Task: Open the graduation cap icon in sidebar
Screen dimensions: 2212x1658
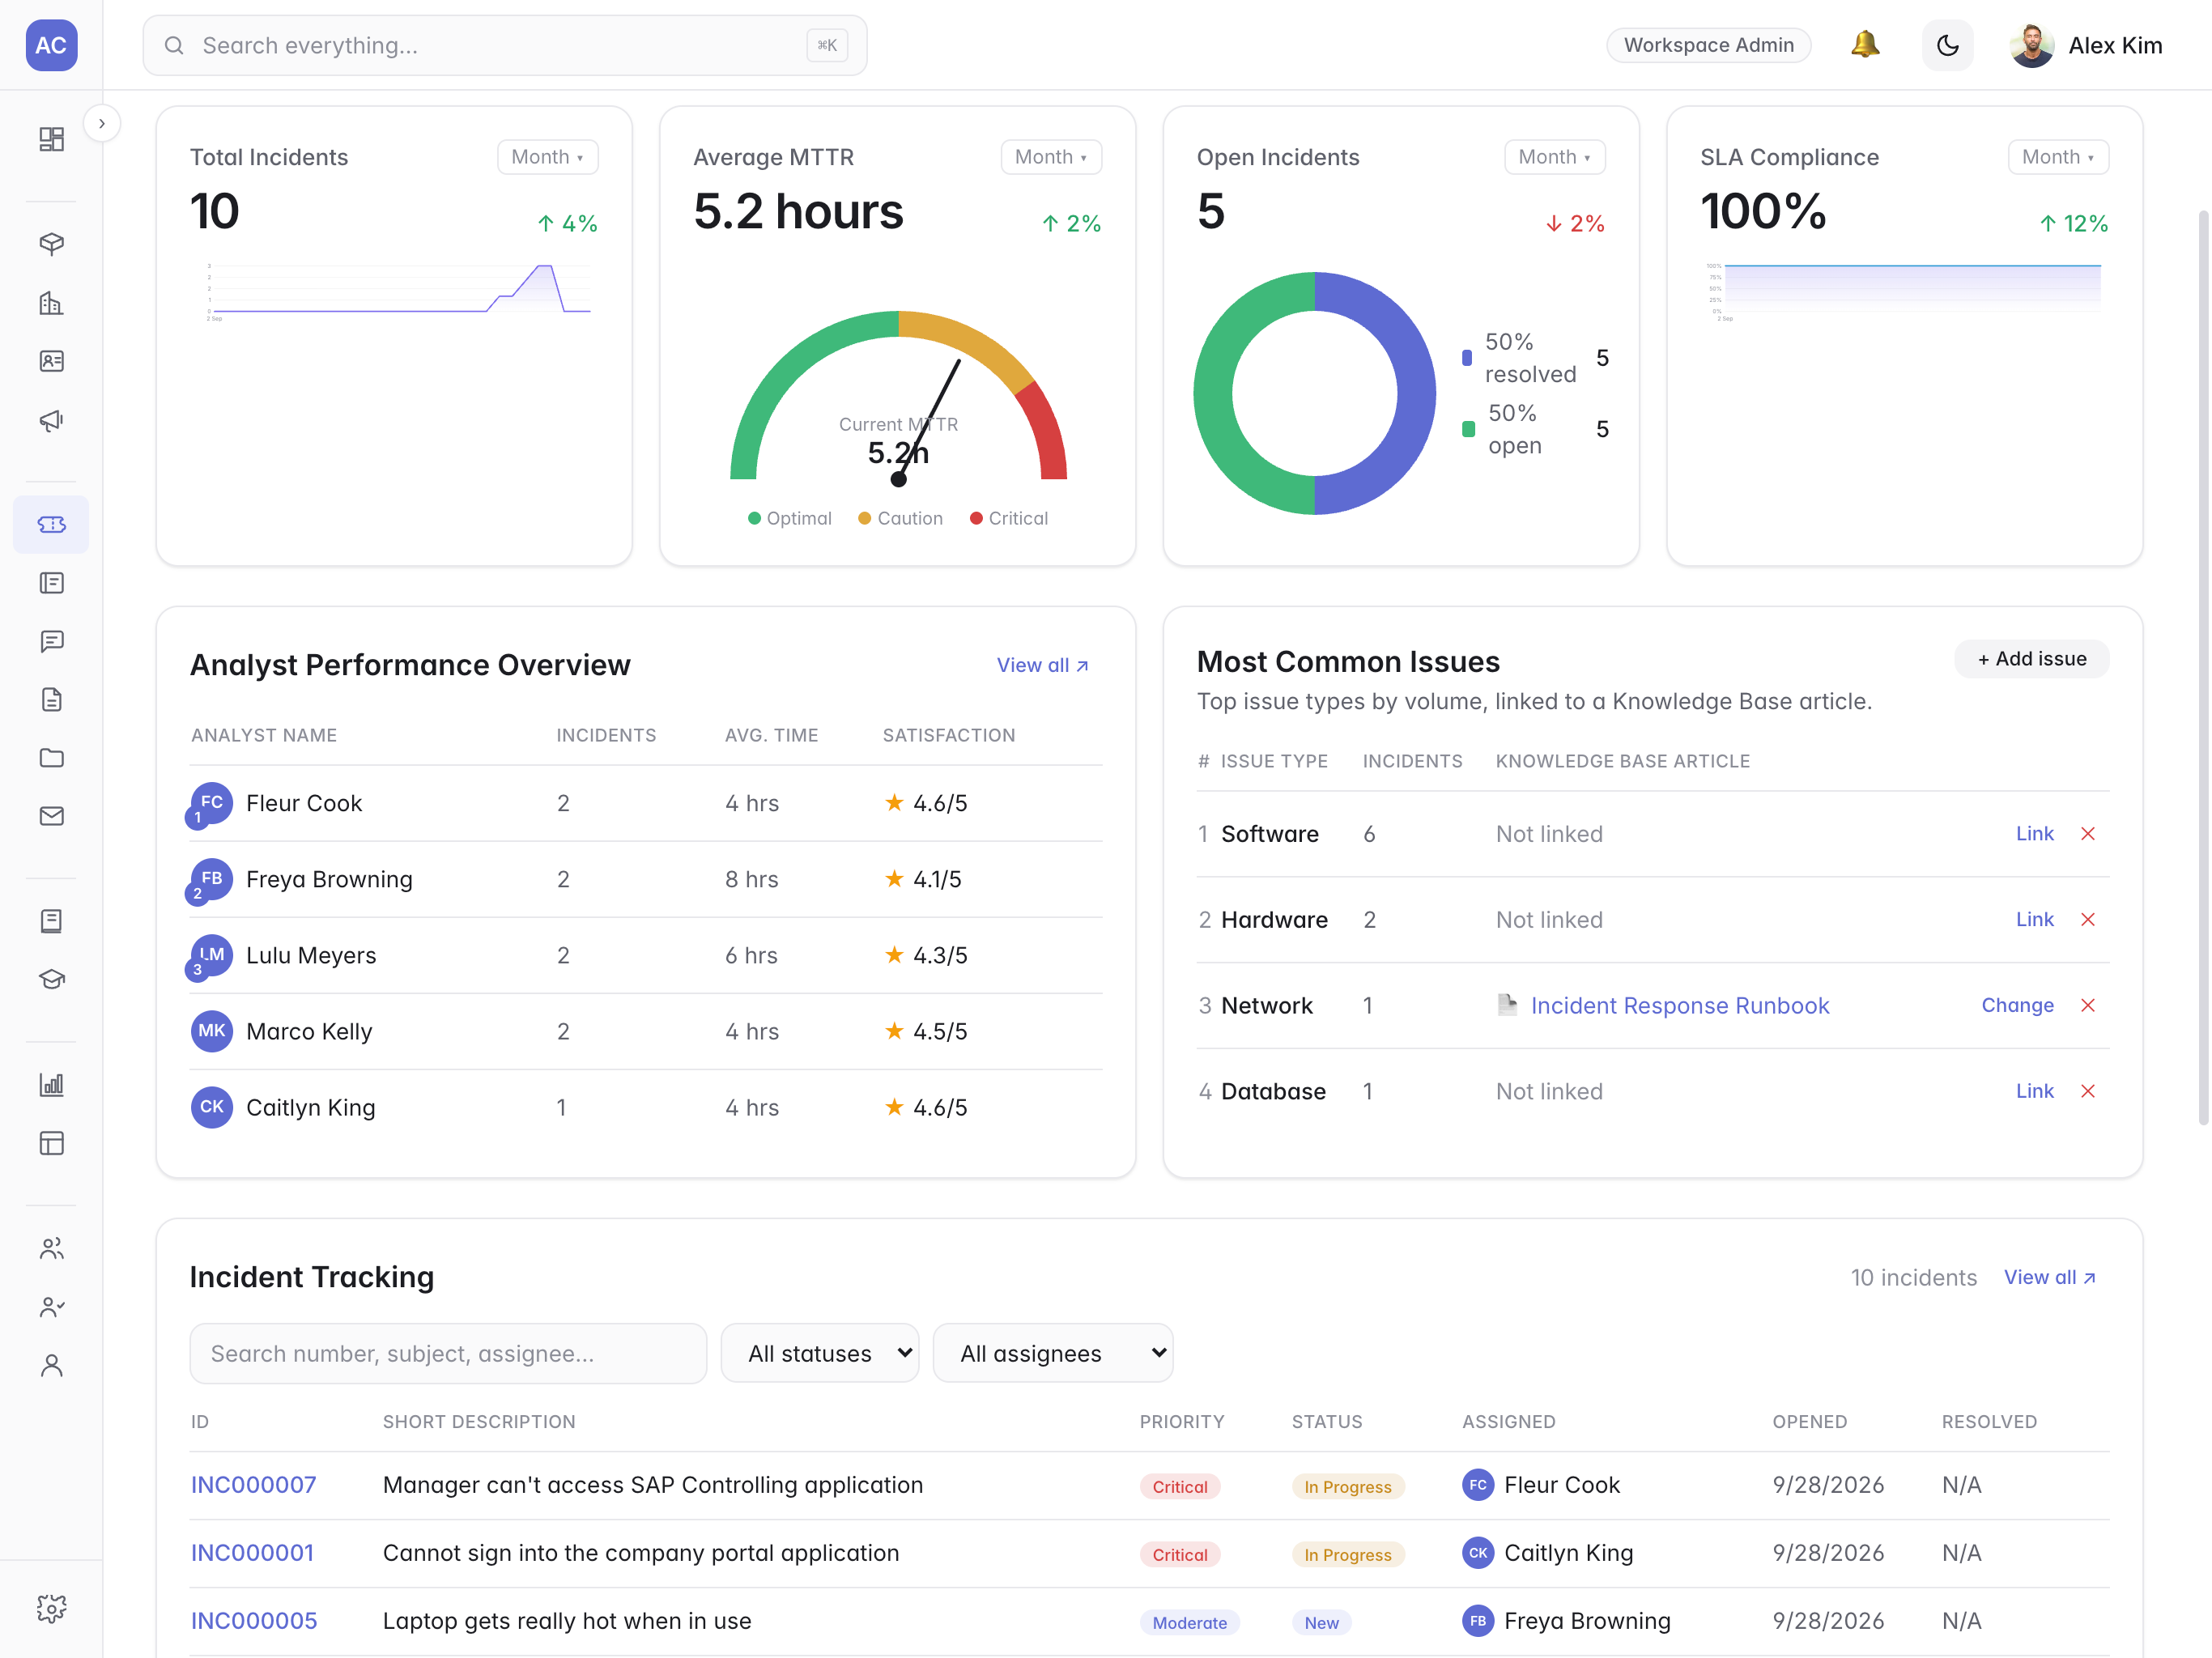Action: click(x=51, y=979)
